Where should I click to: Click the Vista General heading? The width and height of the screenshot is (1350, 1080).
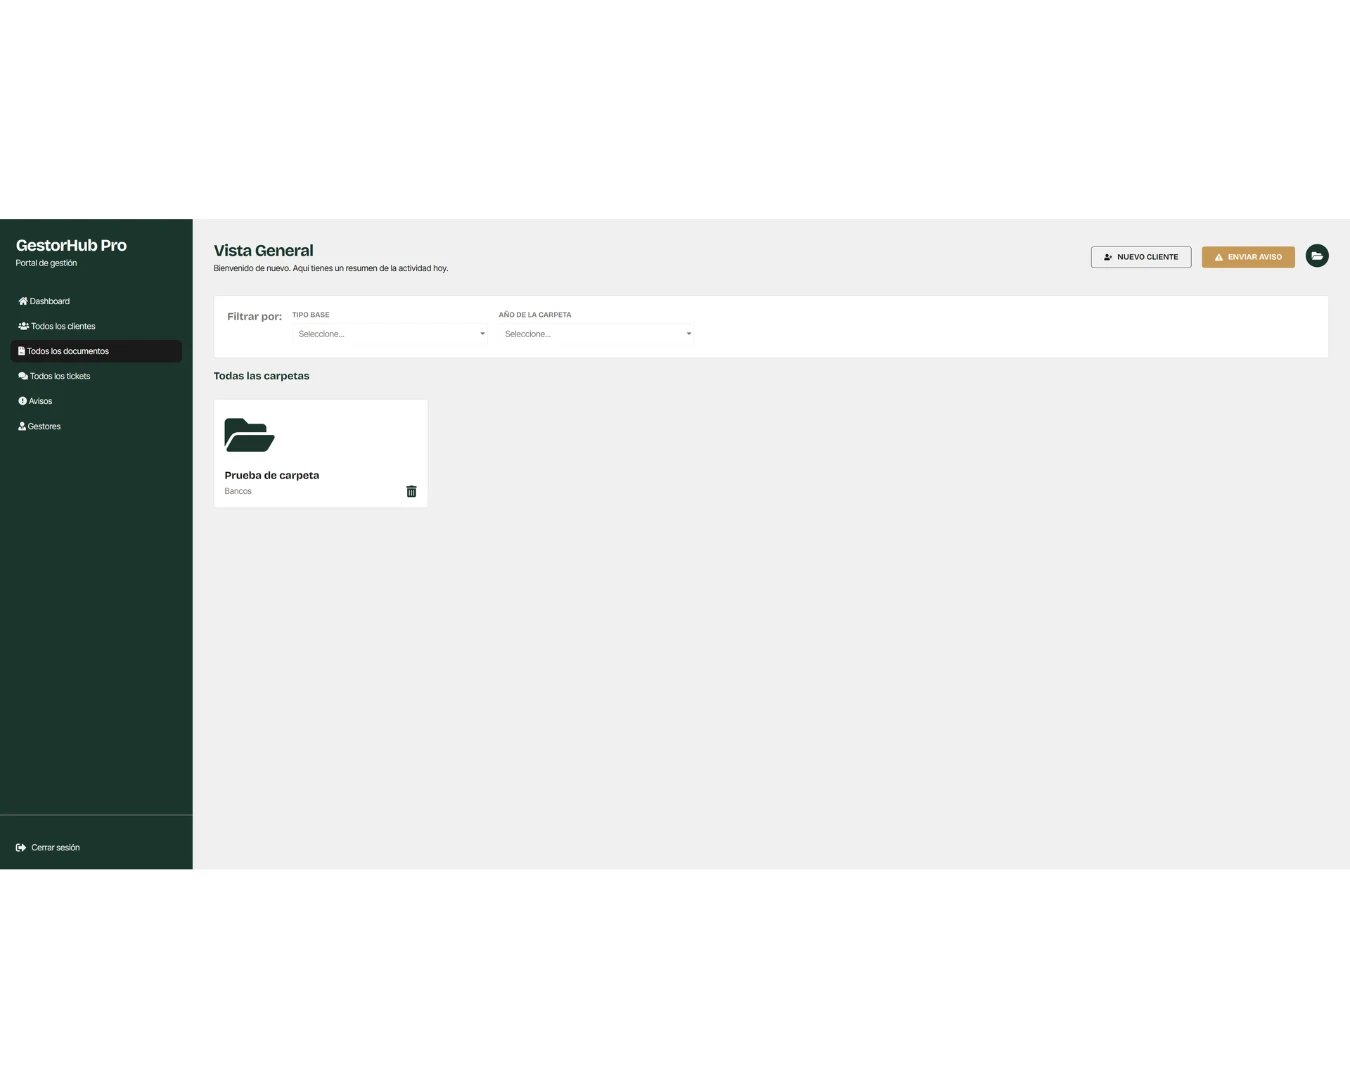click(x=264, y=251)
